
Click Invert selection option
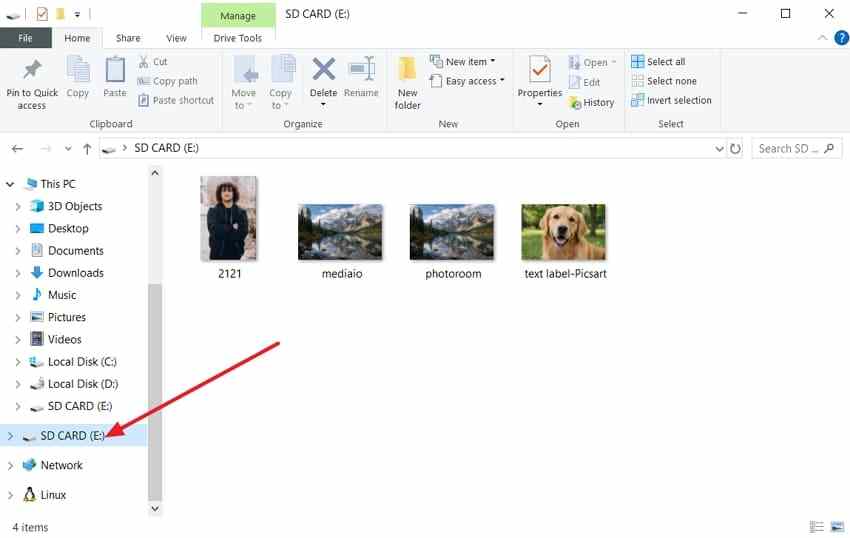(x=671, y=100)
